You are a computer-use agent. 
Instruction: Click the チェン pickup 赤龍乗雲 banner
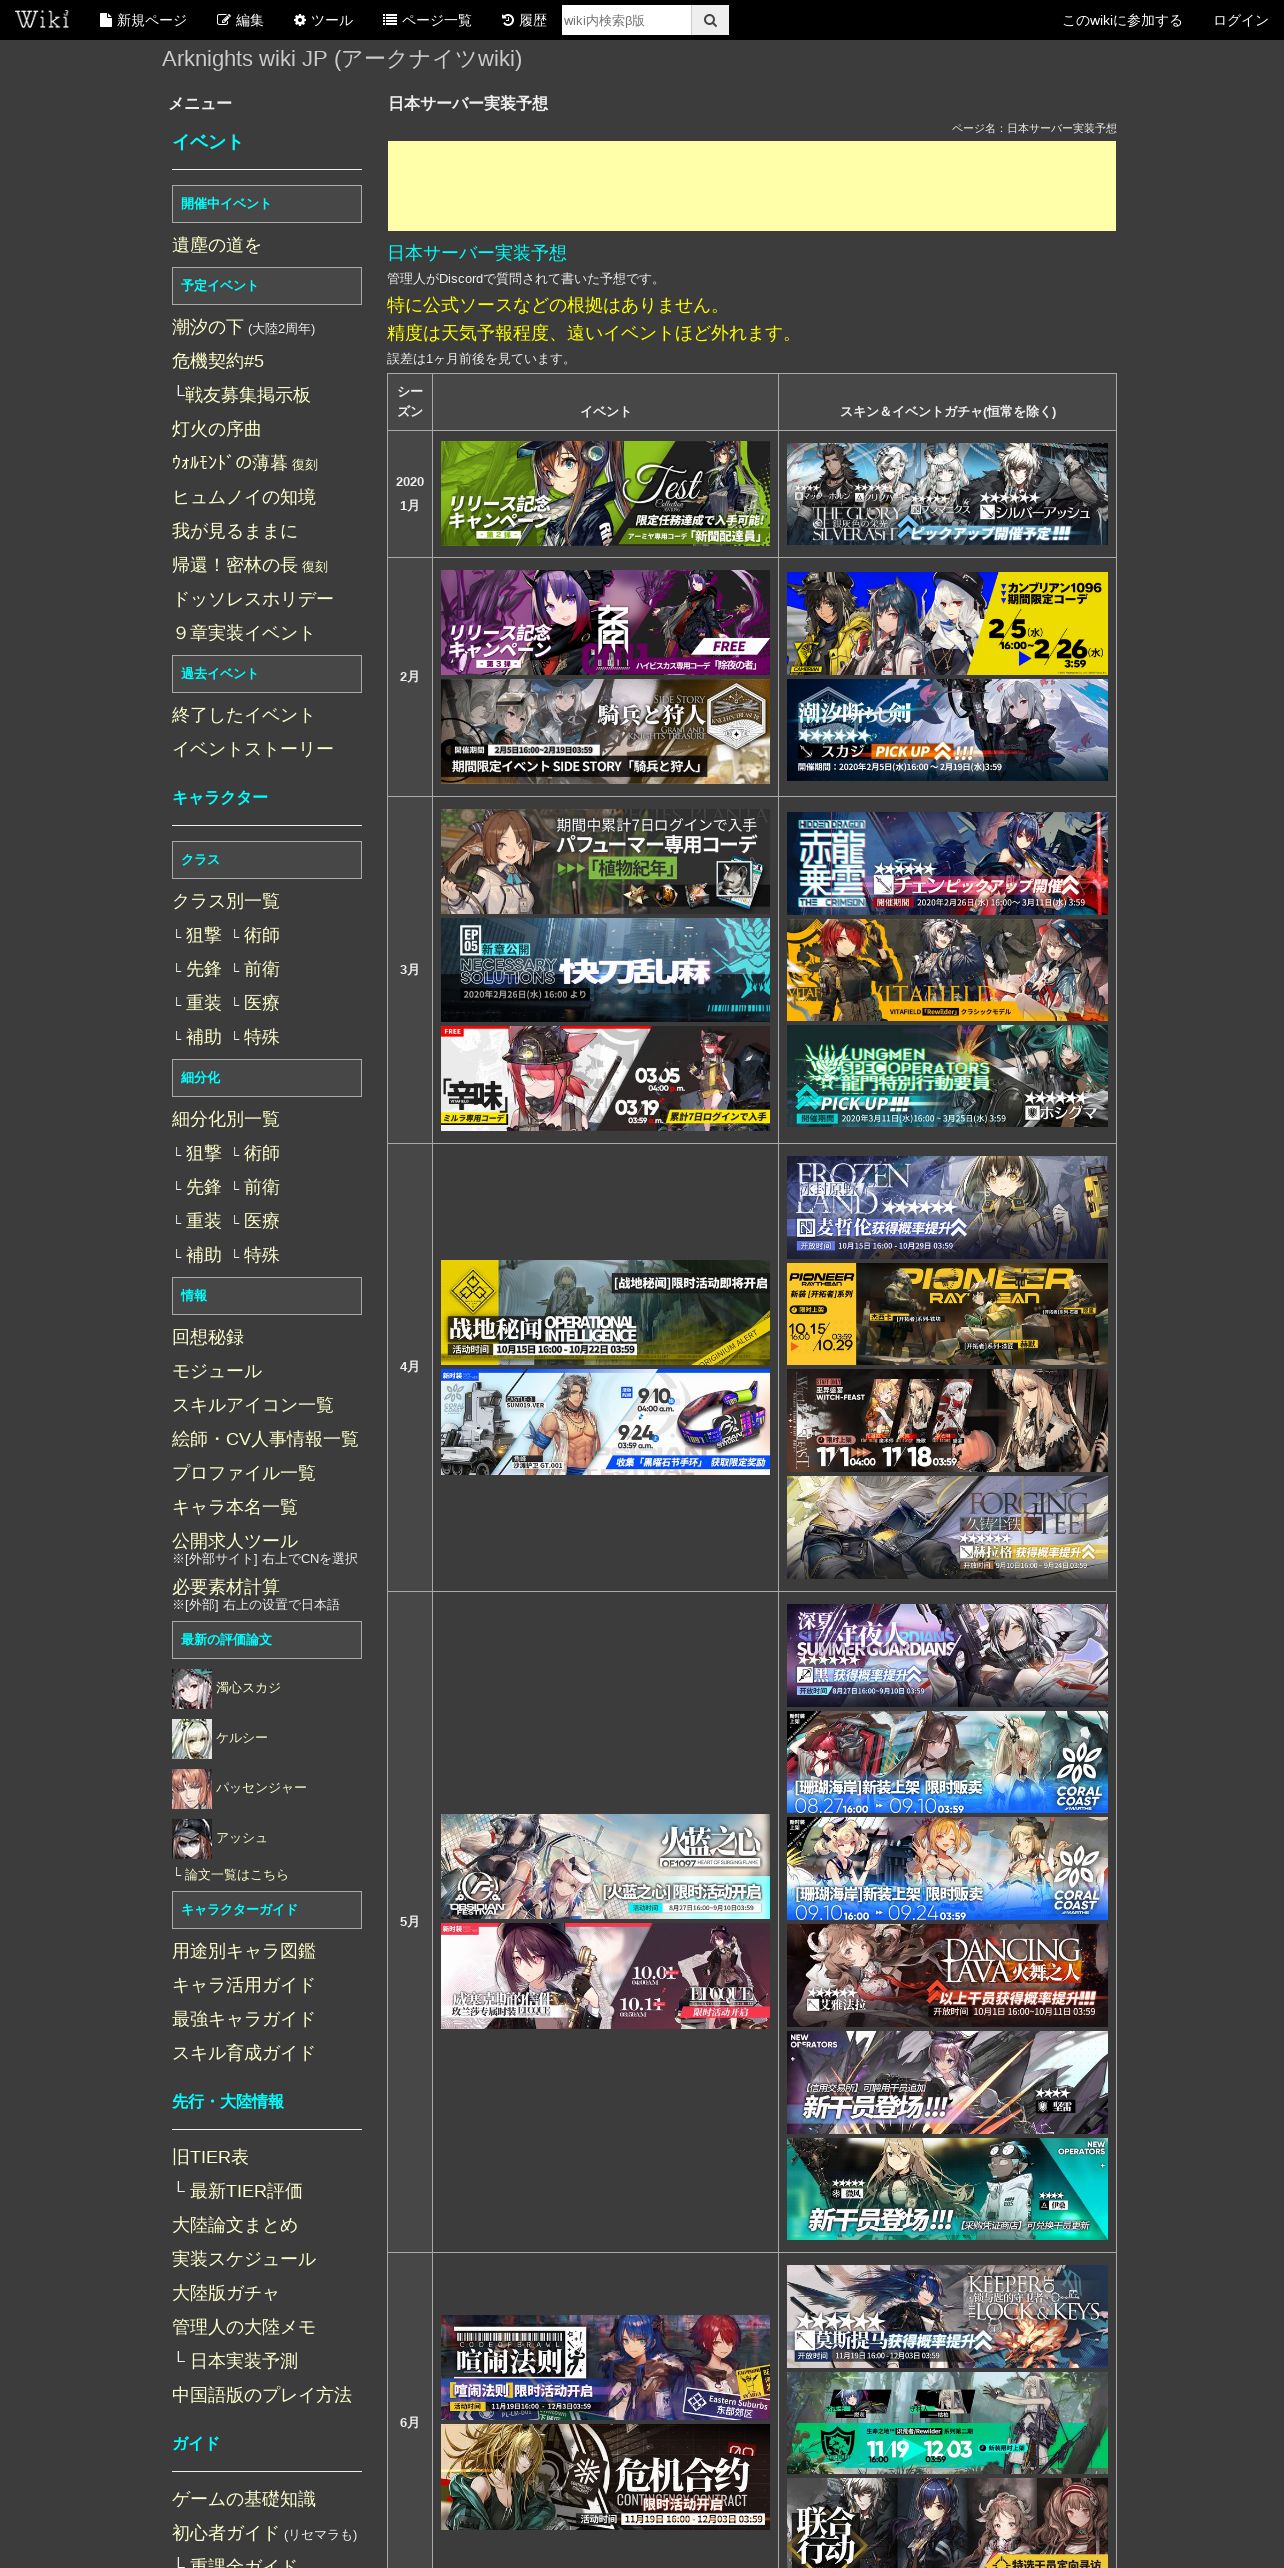947,864
